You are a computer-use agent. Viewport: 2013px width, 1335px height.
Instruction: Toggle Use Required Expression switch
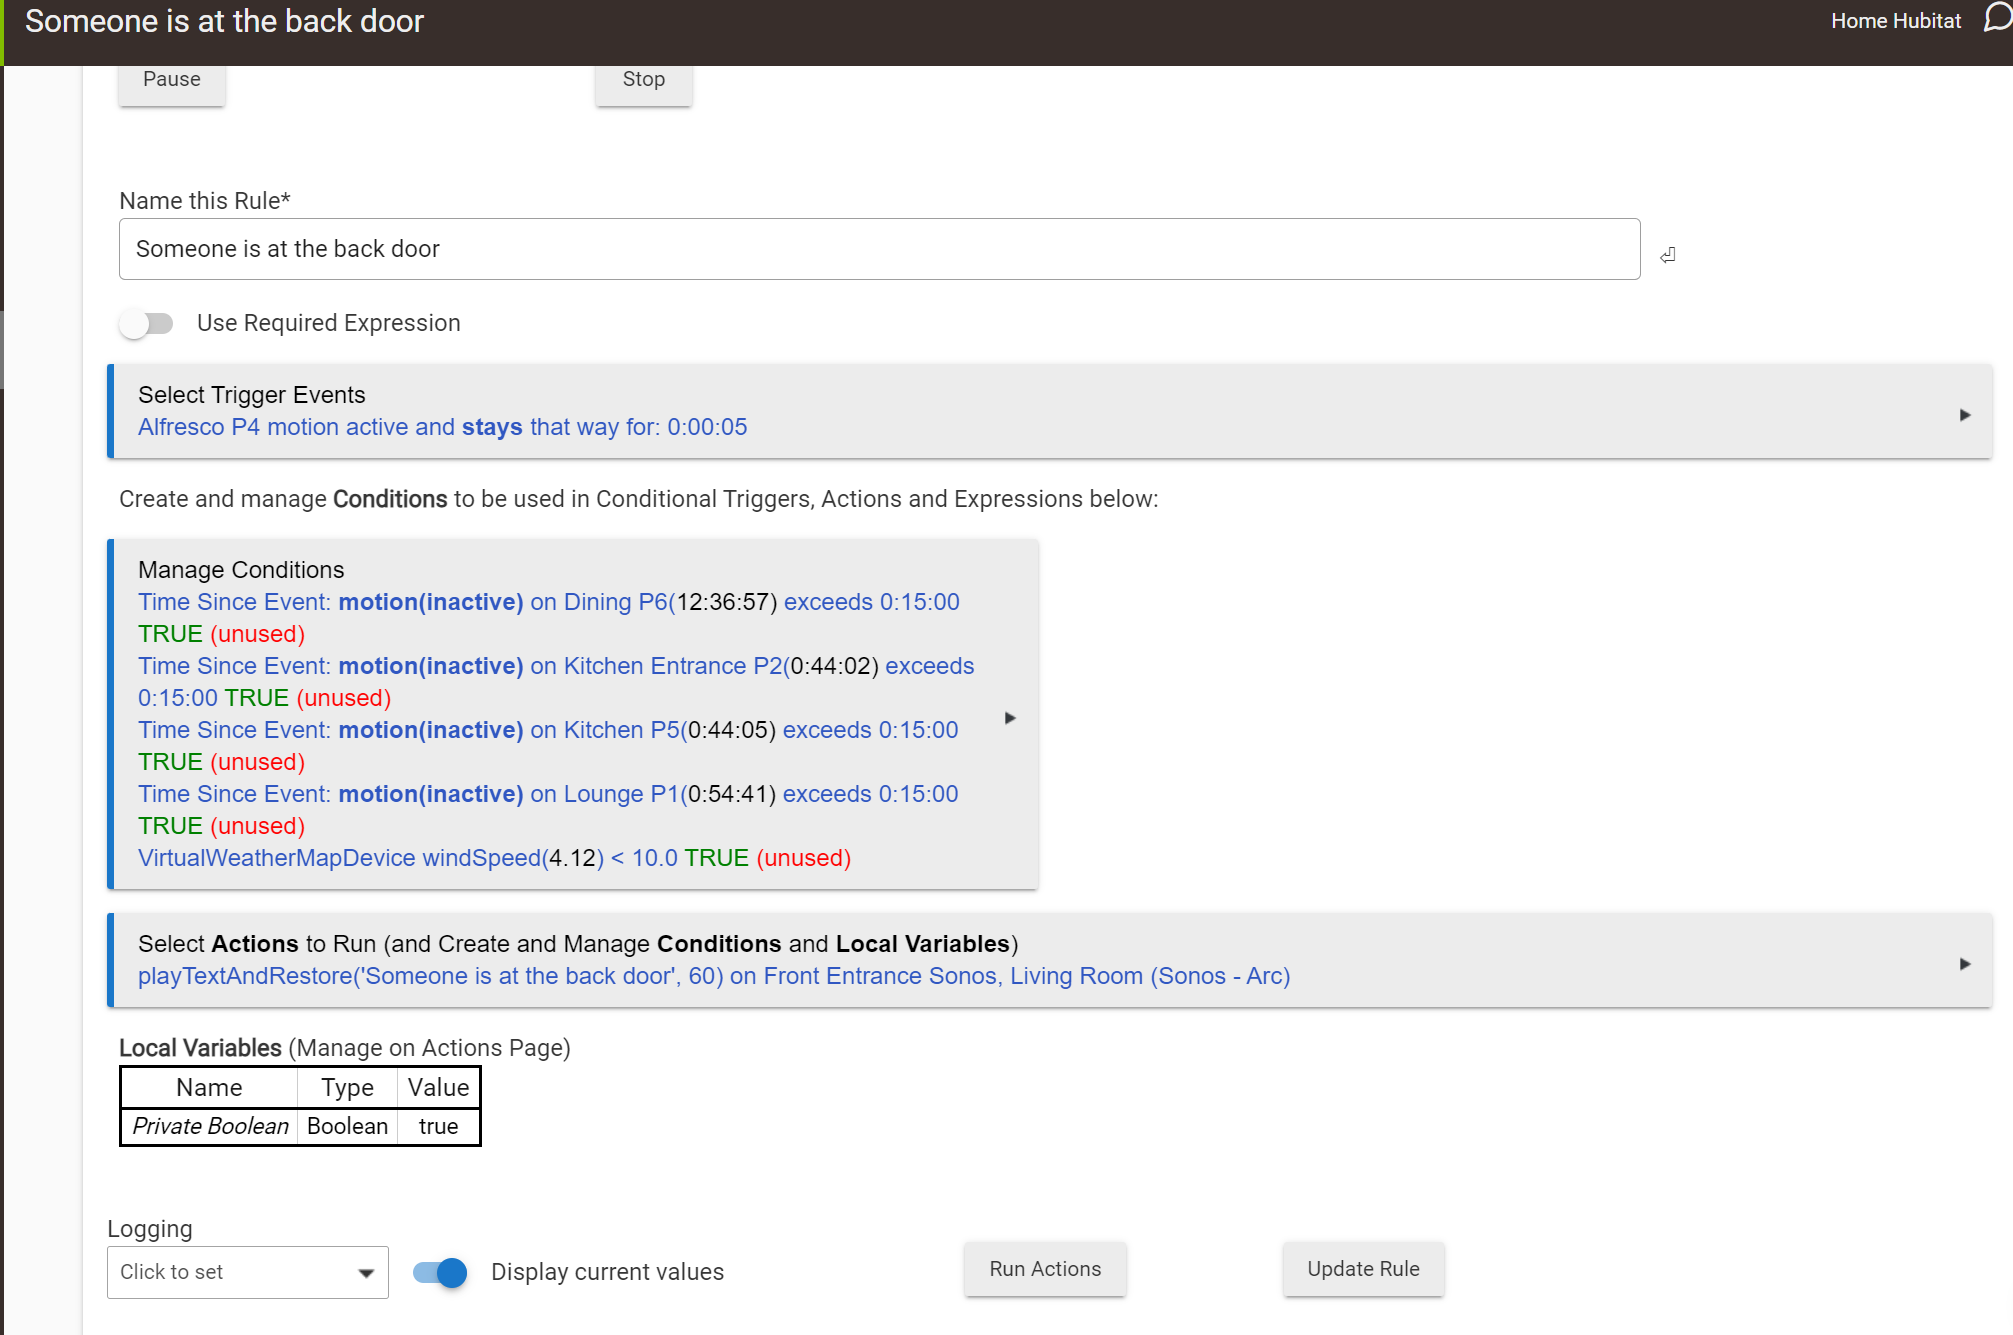[x=146, y=323]
